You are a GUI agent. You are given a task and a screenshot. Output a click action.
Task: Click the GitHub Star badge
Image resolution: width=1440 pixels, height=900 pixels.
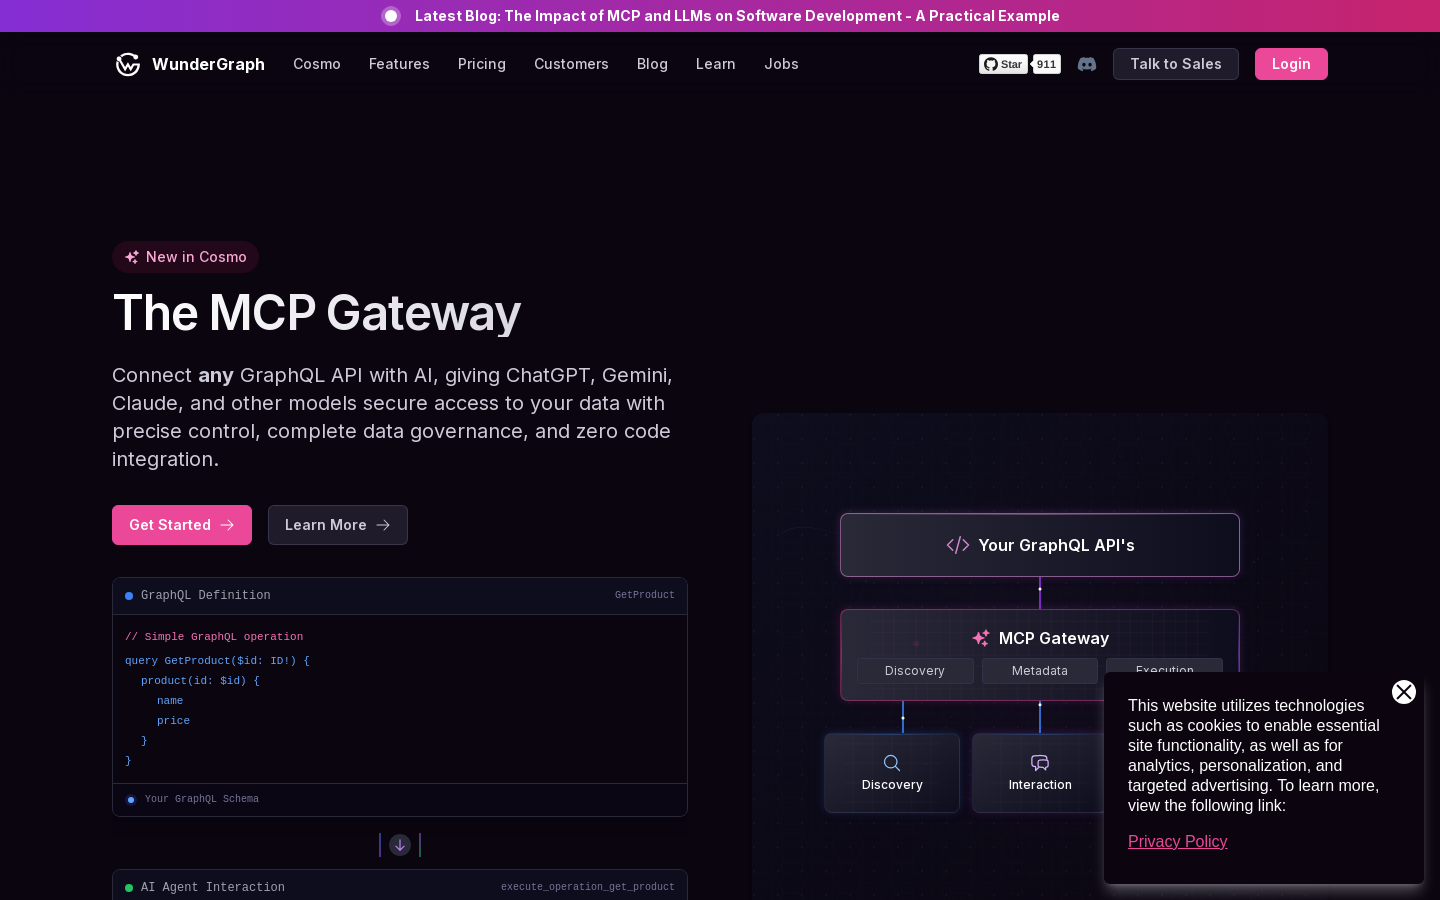click(1003, 64)
